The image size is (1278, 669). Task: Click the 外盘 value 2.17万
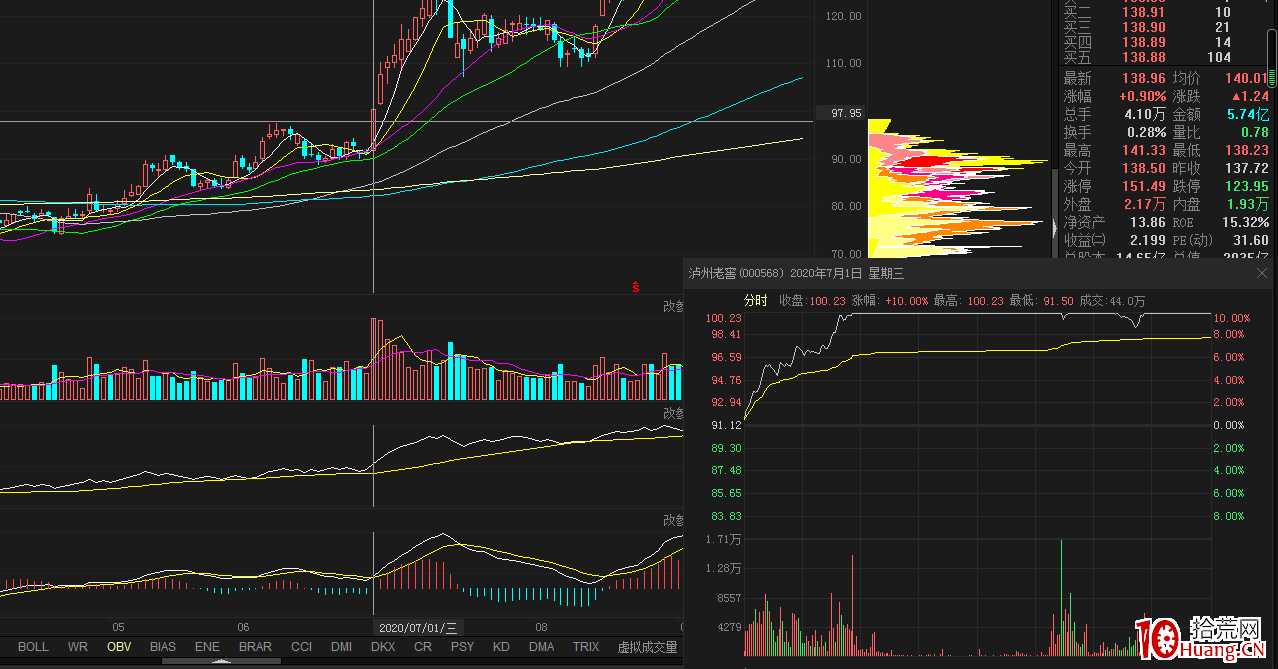click(x=1145, y=204)
